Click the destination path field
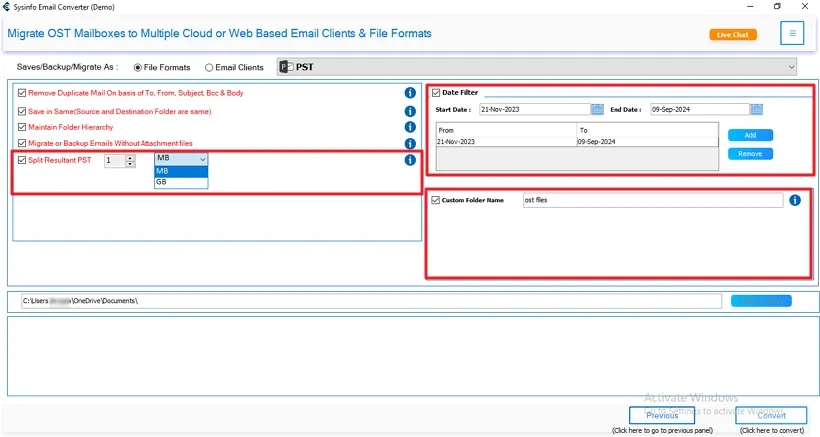Image resolution: width=820 pixels, height=437 pixels. (371, 301)
